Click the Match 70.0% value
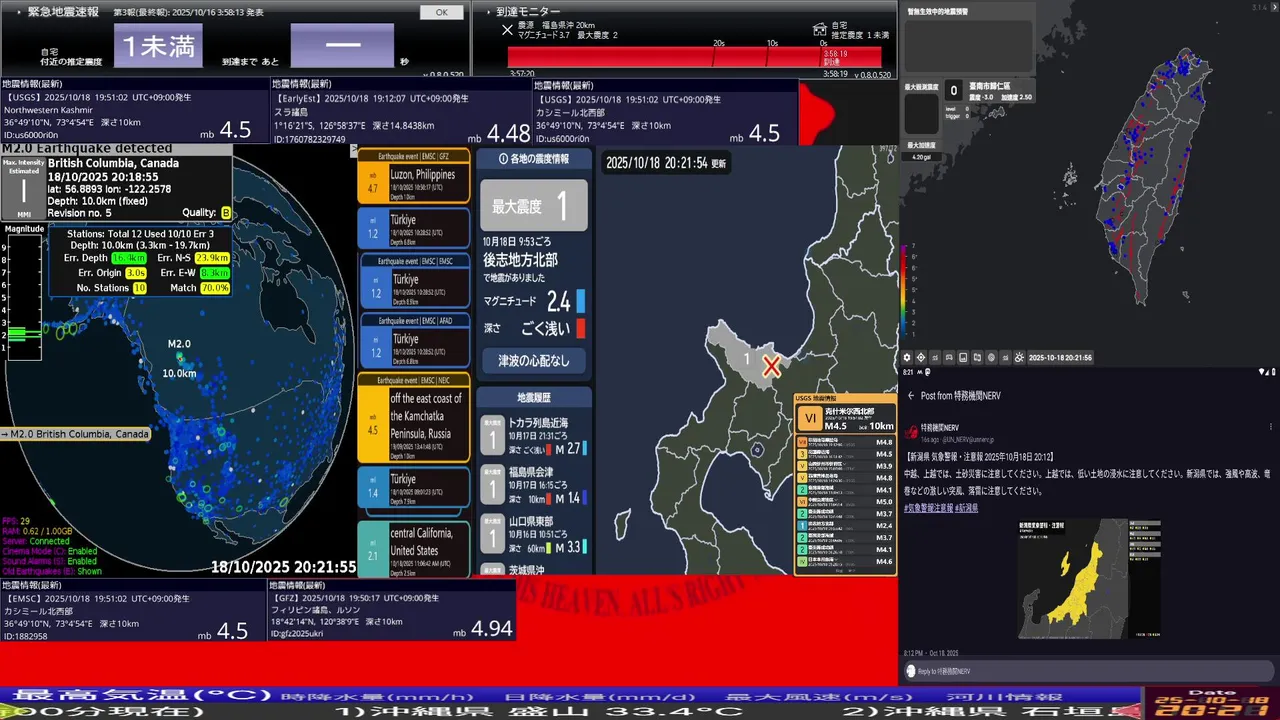Viewport: 1280px width, 720px height. pyautogui.click(x=215, y=288)
